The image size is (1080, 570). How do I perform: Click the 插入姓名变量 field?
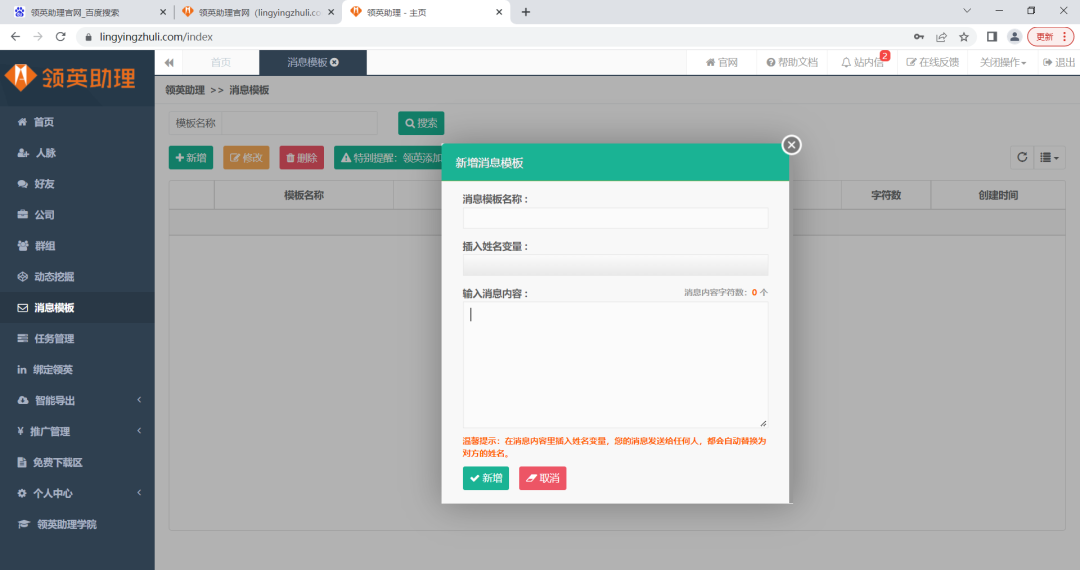tap(615, 265)
